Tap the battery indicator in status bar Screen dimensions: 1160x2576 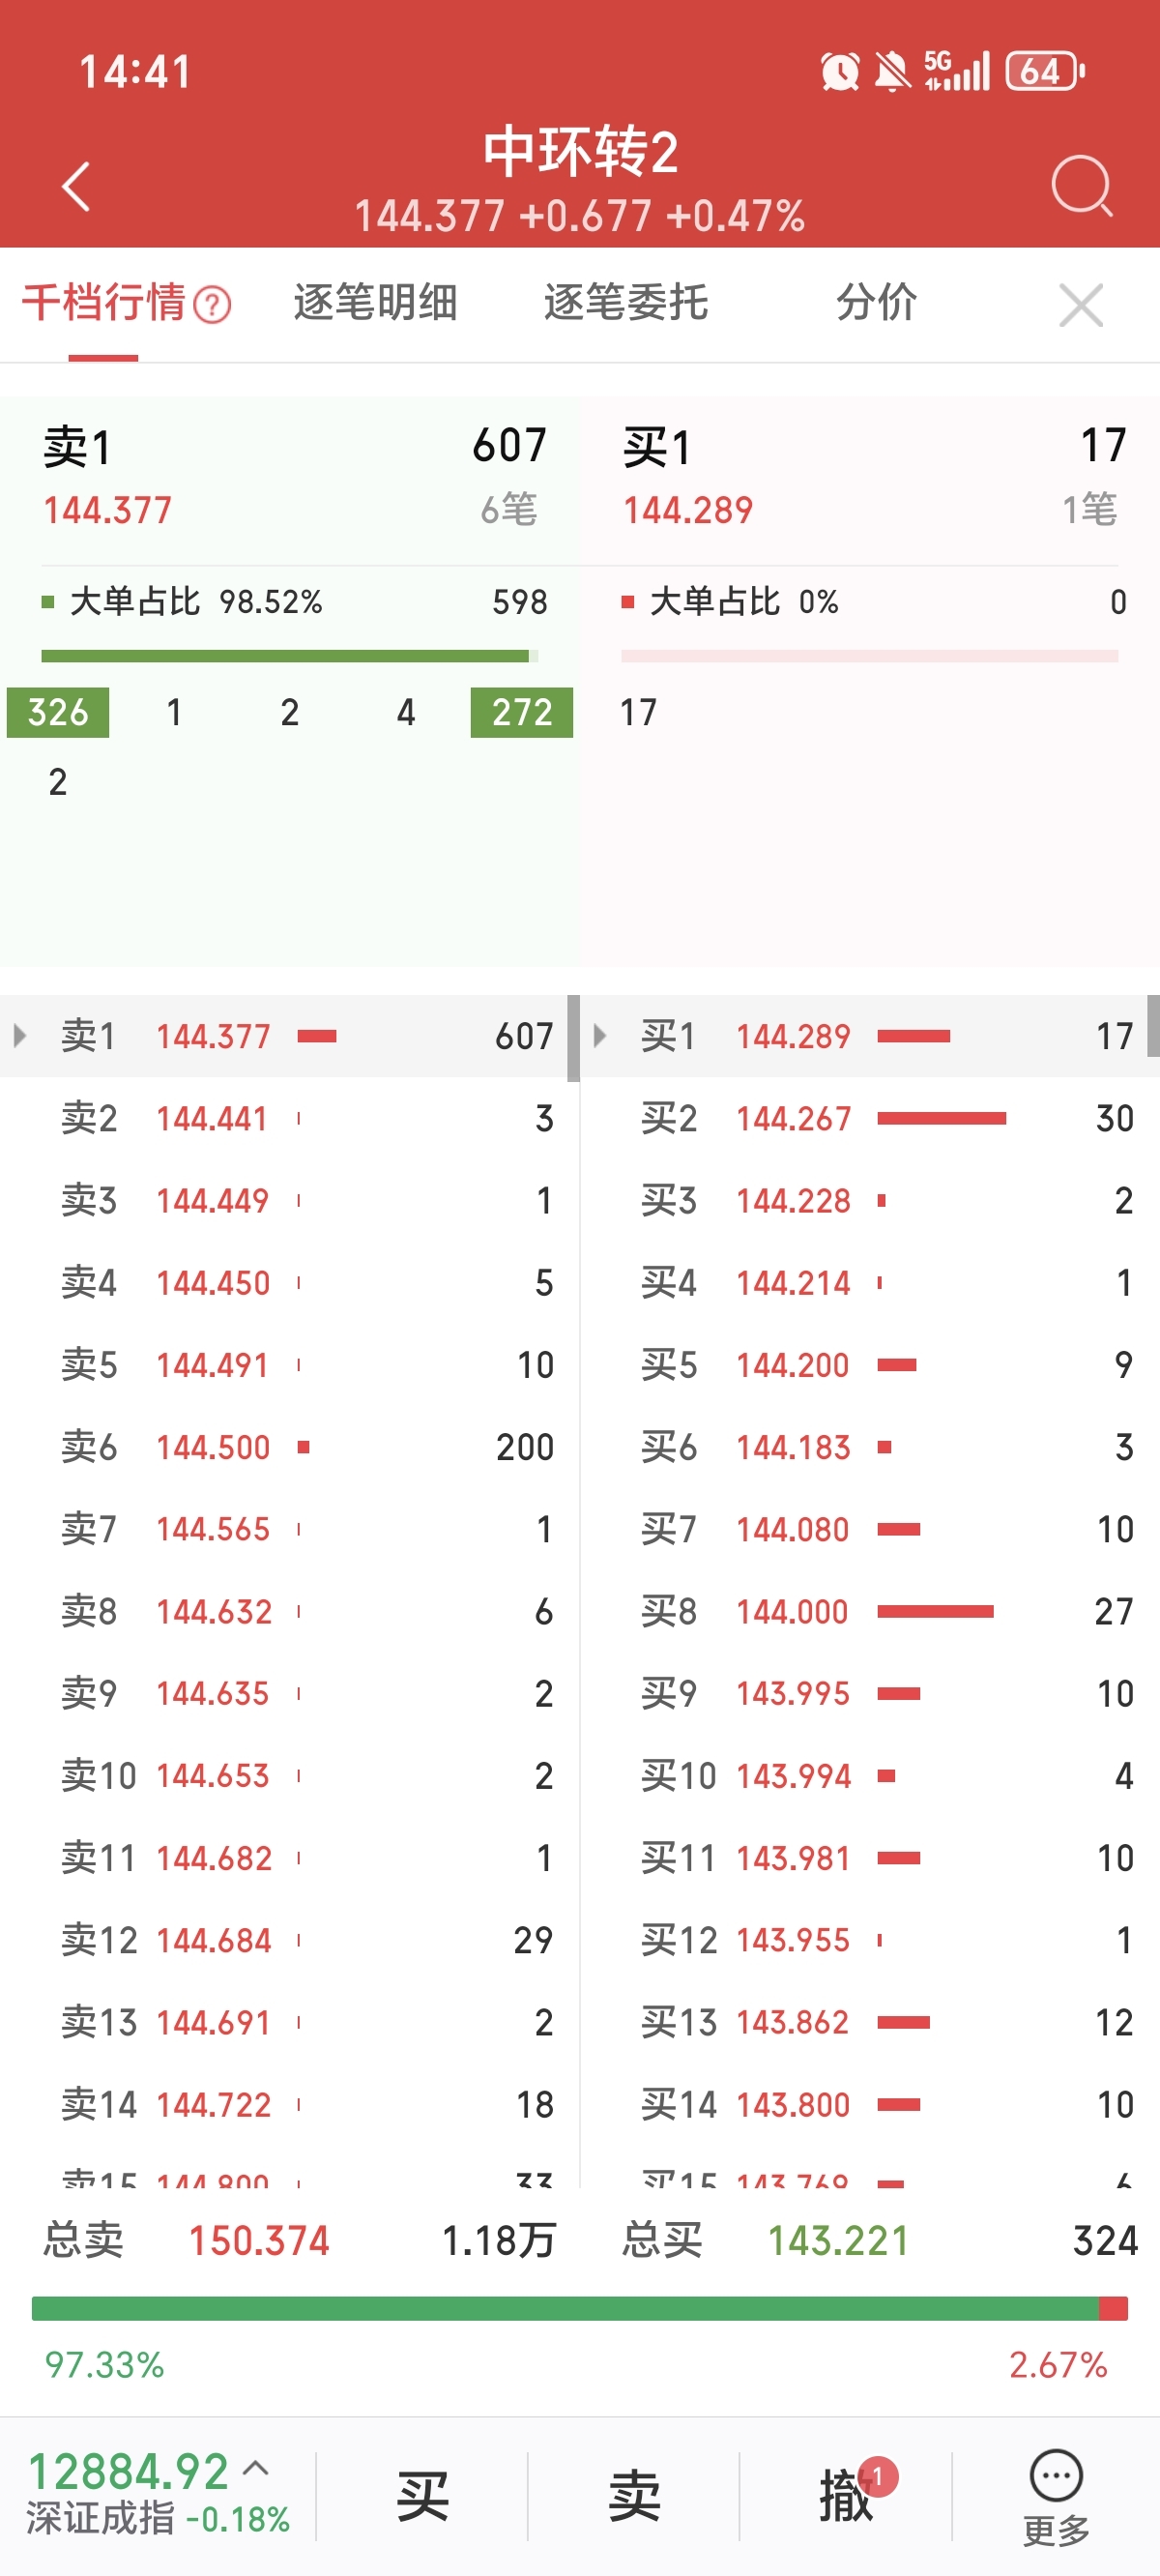point(1044,72)
